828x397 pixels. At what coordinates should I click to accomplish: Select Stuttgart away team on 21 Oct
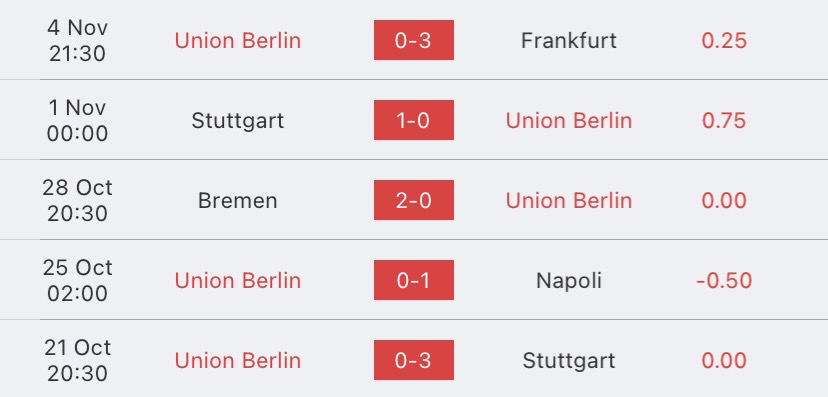point(569,361)
